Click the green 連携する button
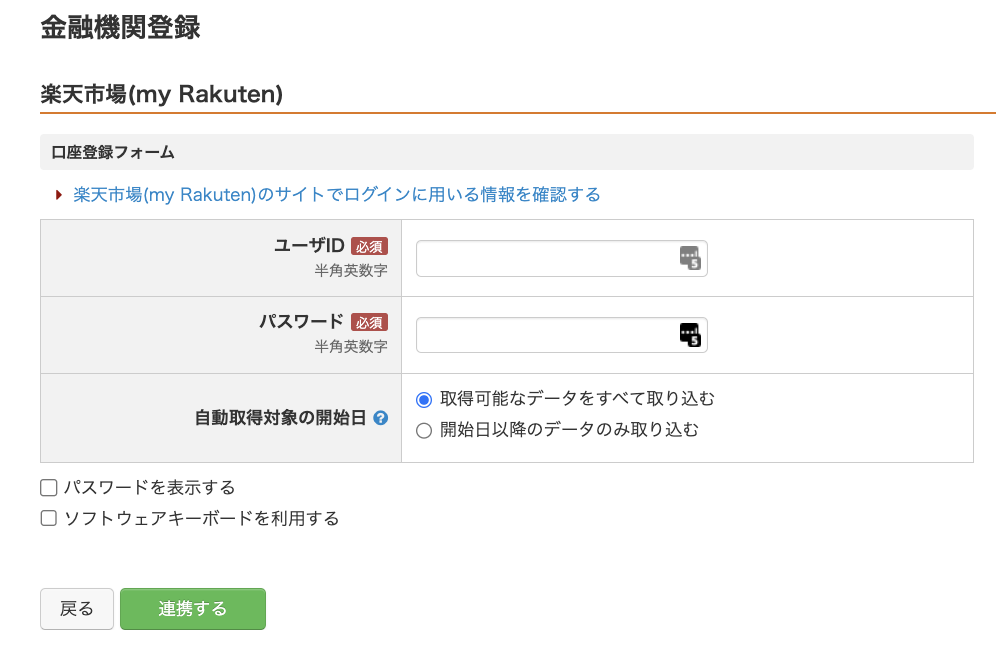Screen dimensions: 996x652 pyautogui.click(x=192, y=609)
